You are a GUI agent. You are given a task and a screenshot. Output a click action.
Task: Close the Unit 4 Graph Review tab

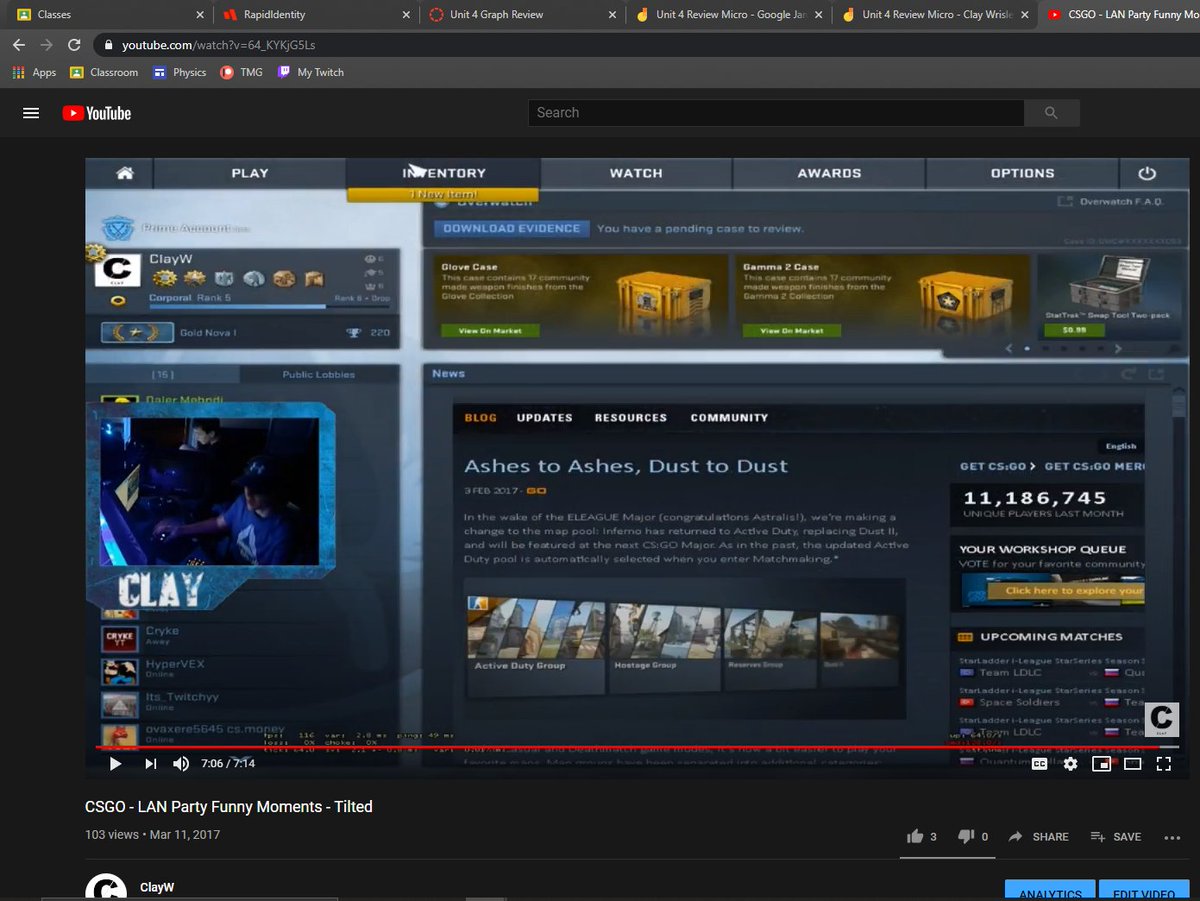click(612, 15)
